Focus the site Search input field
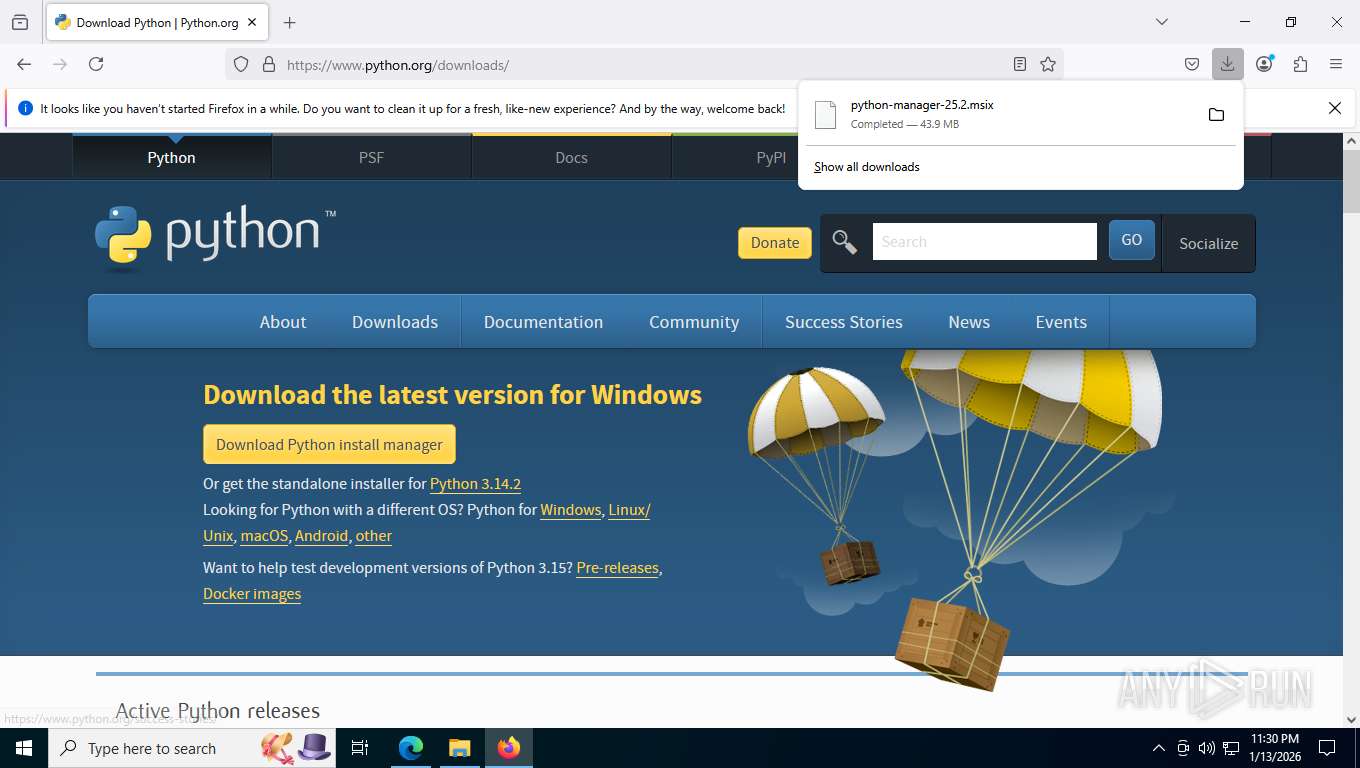Screen dimensions: 1360x768 click(985, 241)
